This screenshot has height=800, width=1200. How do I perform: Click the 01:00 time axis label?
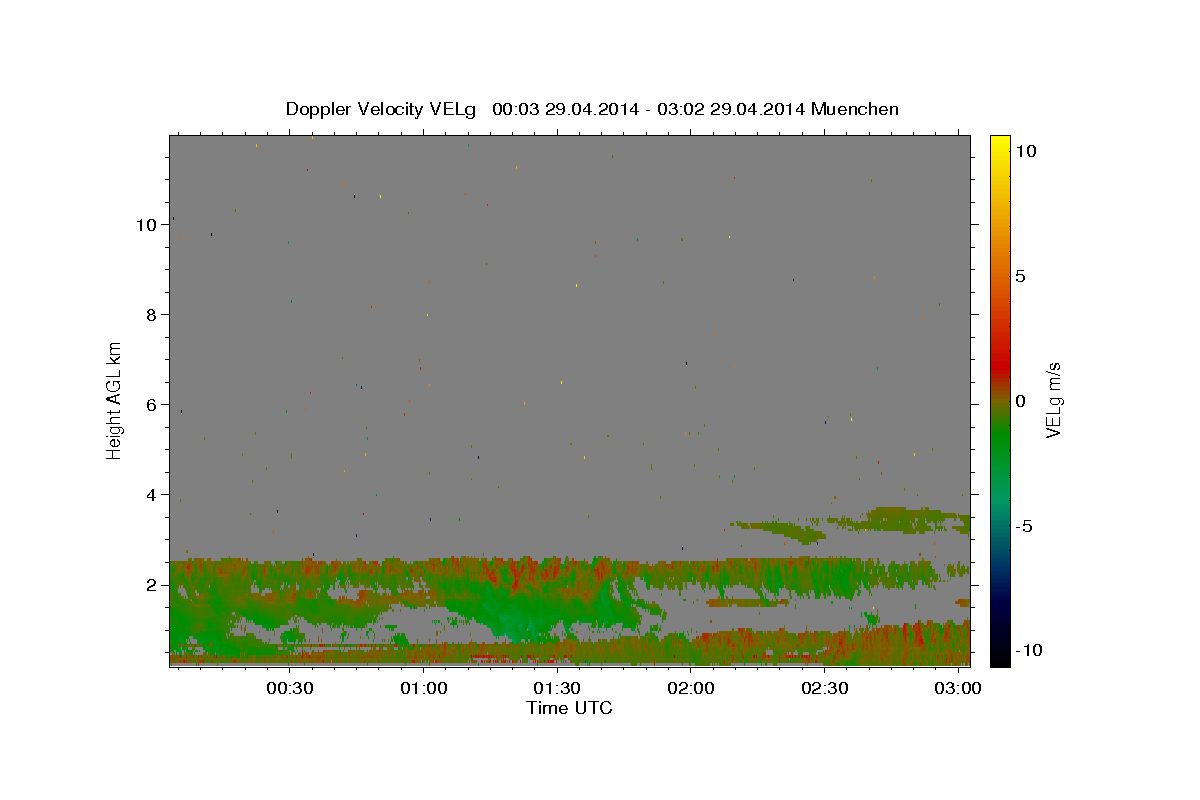(423, 689)
